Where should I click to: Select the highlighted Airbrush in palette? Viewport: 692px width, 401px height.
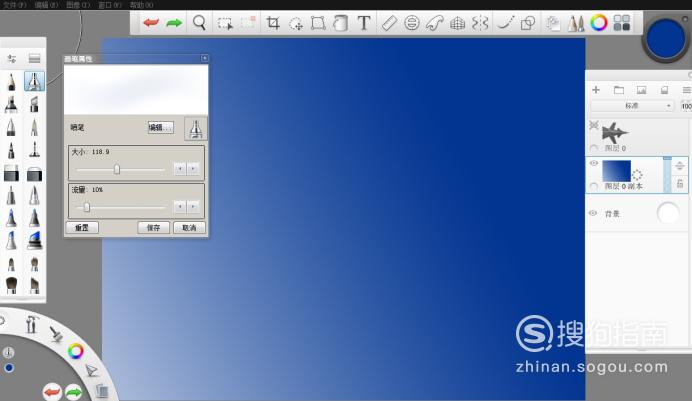pos(34,82)
